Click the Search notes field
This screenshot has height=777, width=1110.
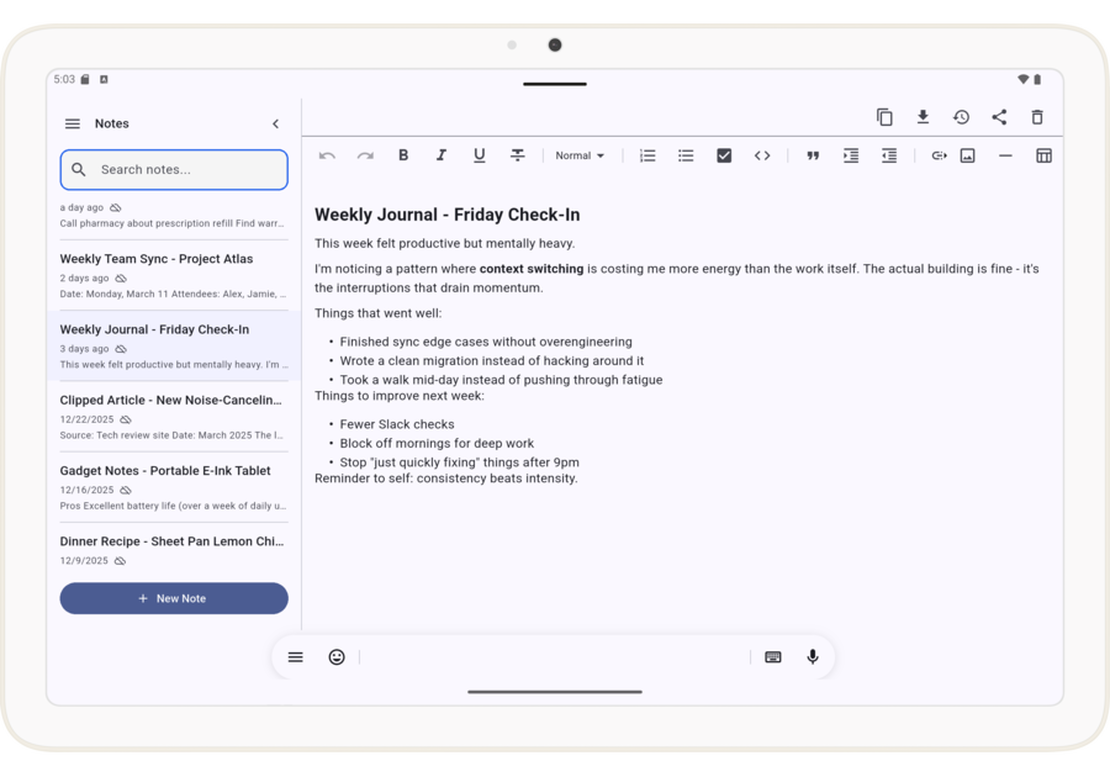click(174, 170)
